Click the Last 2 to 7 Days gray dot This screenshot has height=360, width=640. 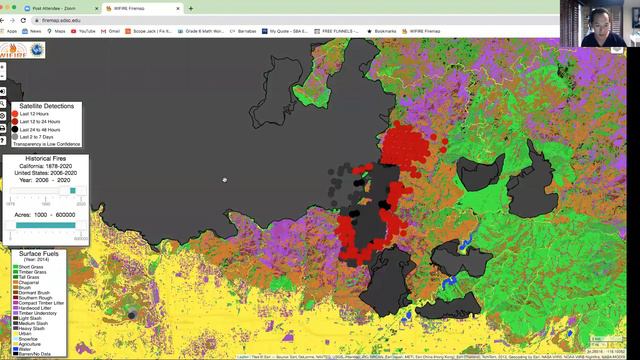coord(15,137)
